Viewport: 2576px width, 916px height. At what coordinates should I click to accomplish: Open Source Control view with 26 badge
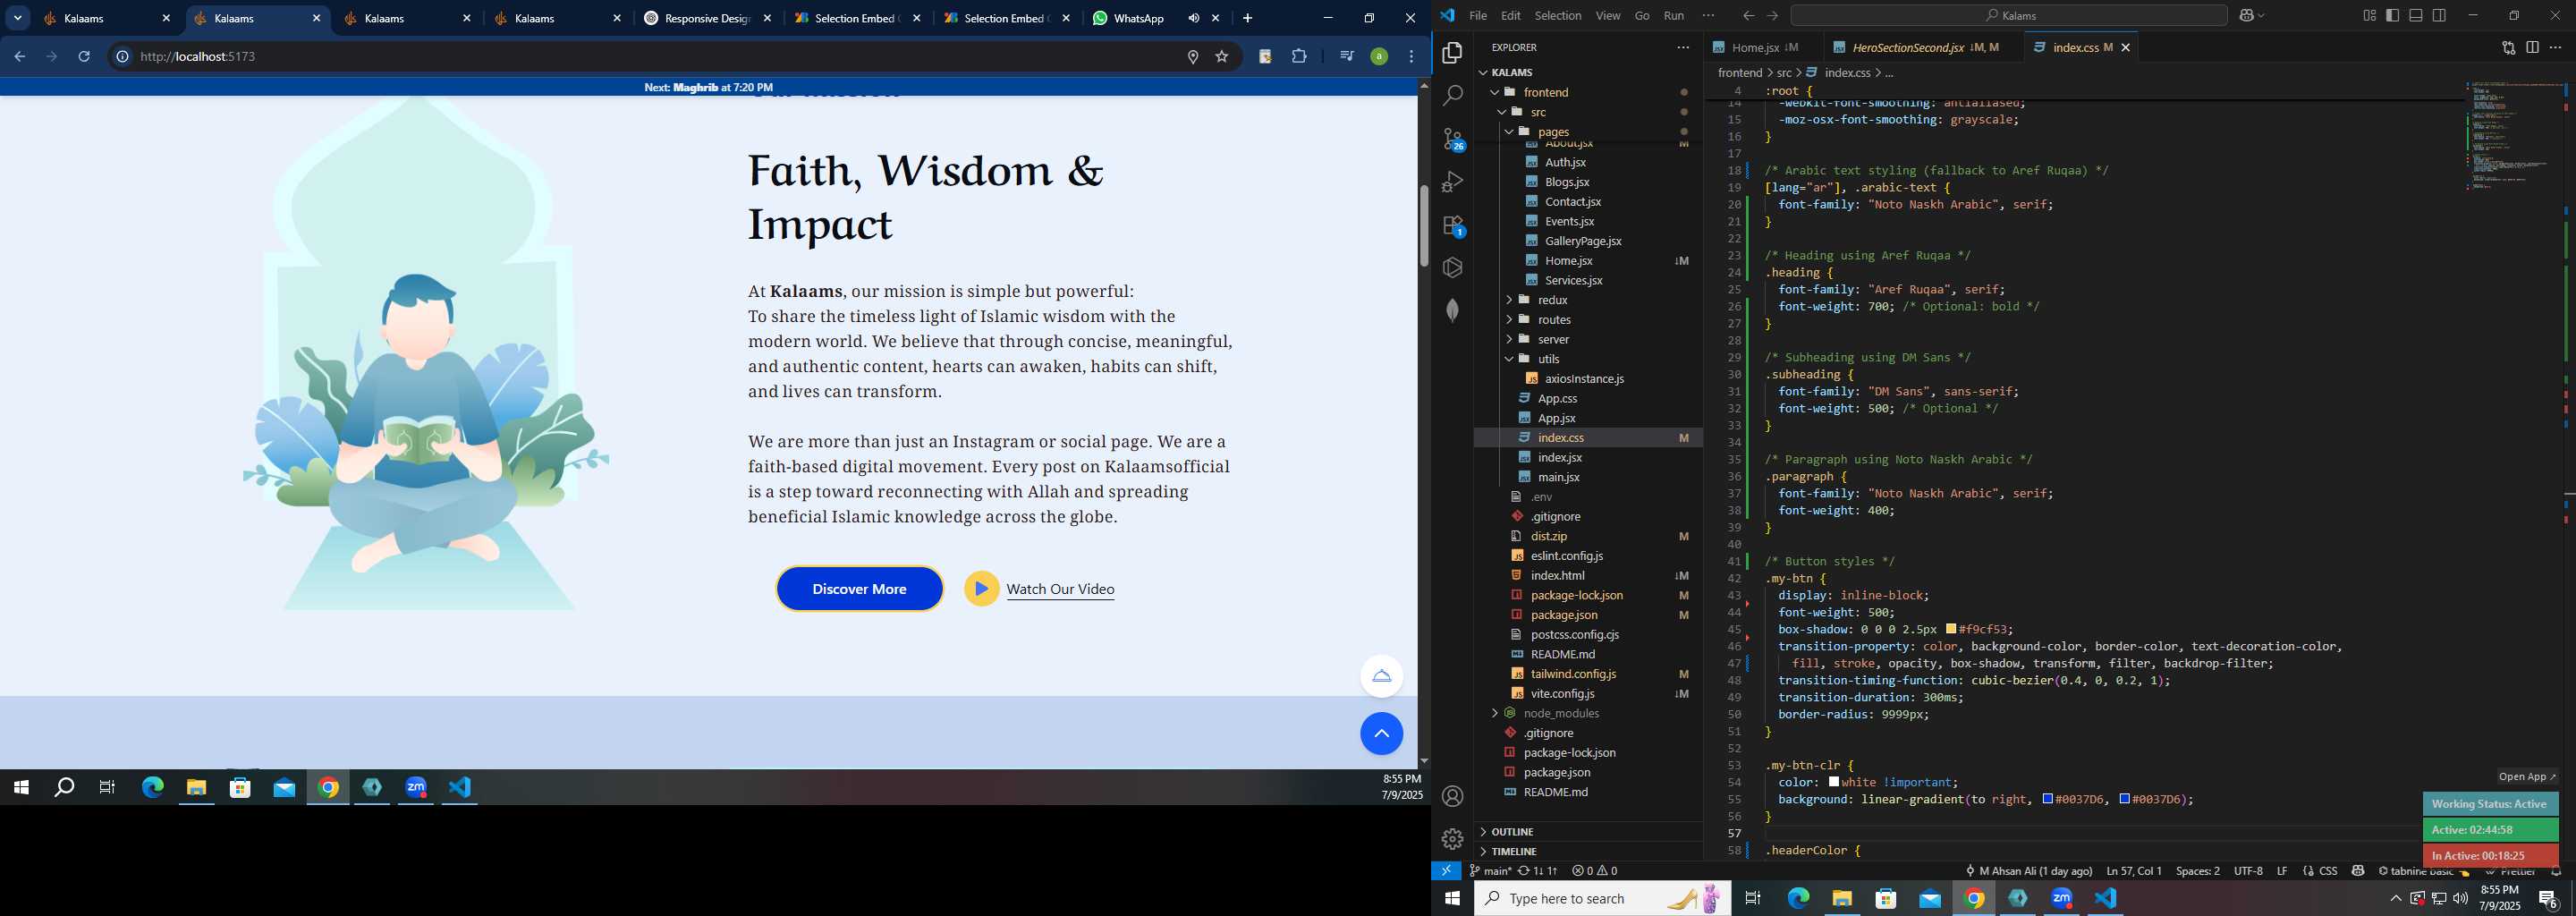point(1453,139)
